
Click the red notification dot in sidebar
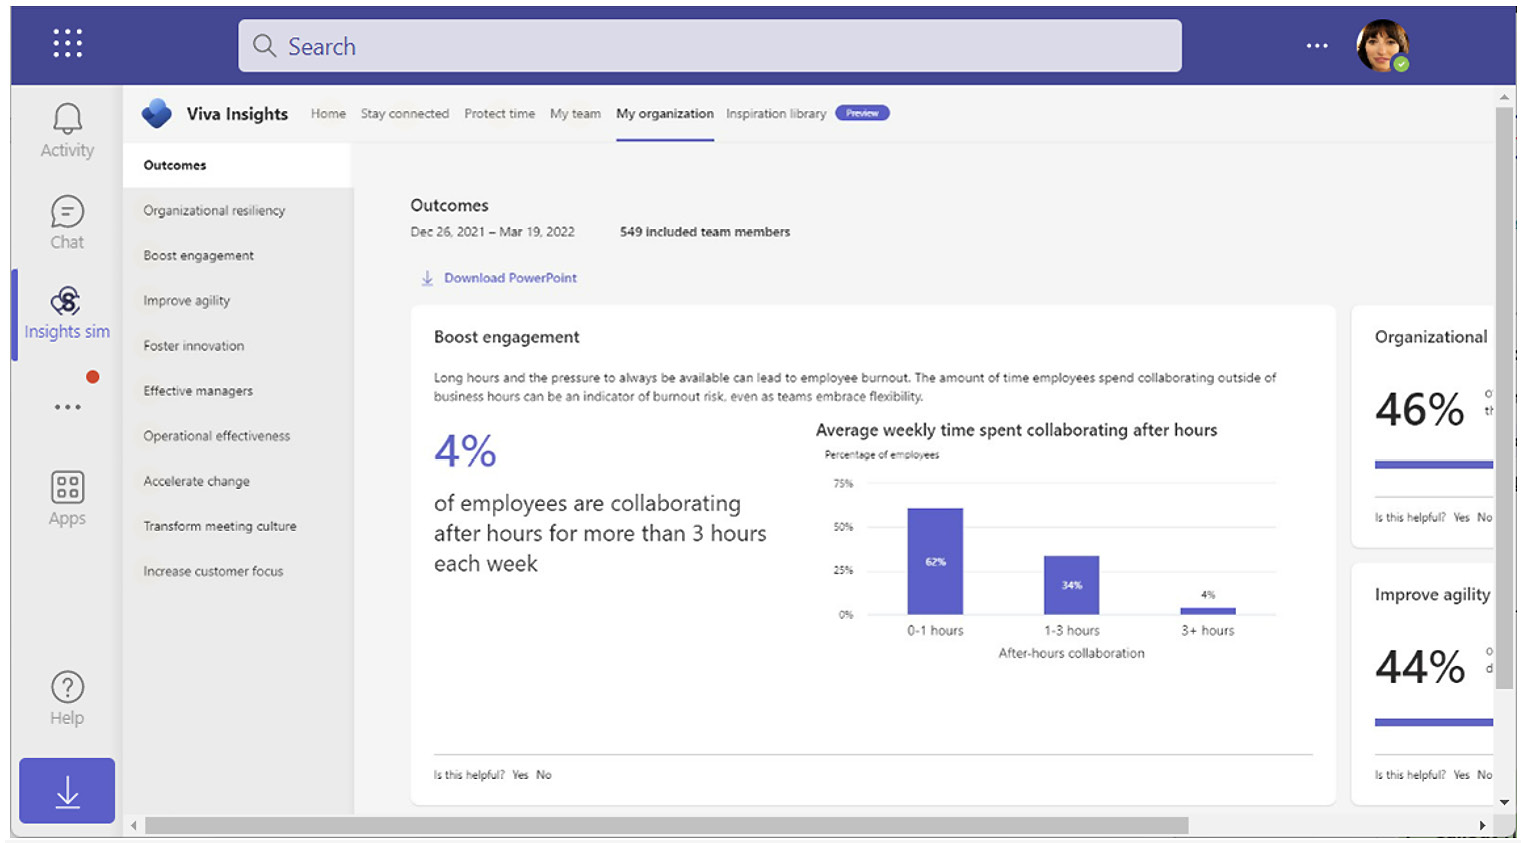(93, 377)
